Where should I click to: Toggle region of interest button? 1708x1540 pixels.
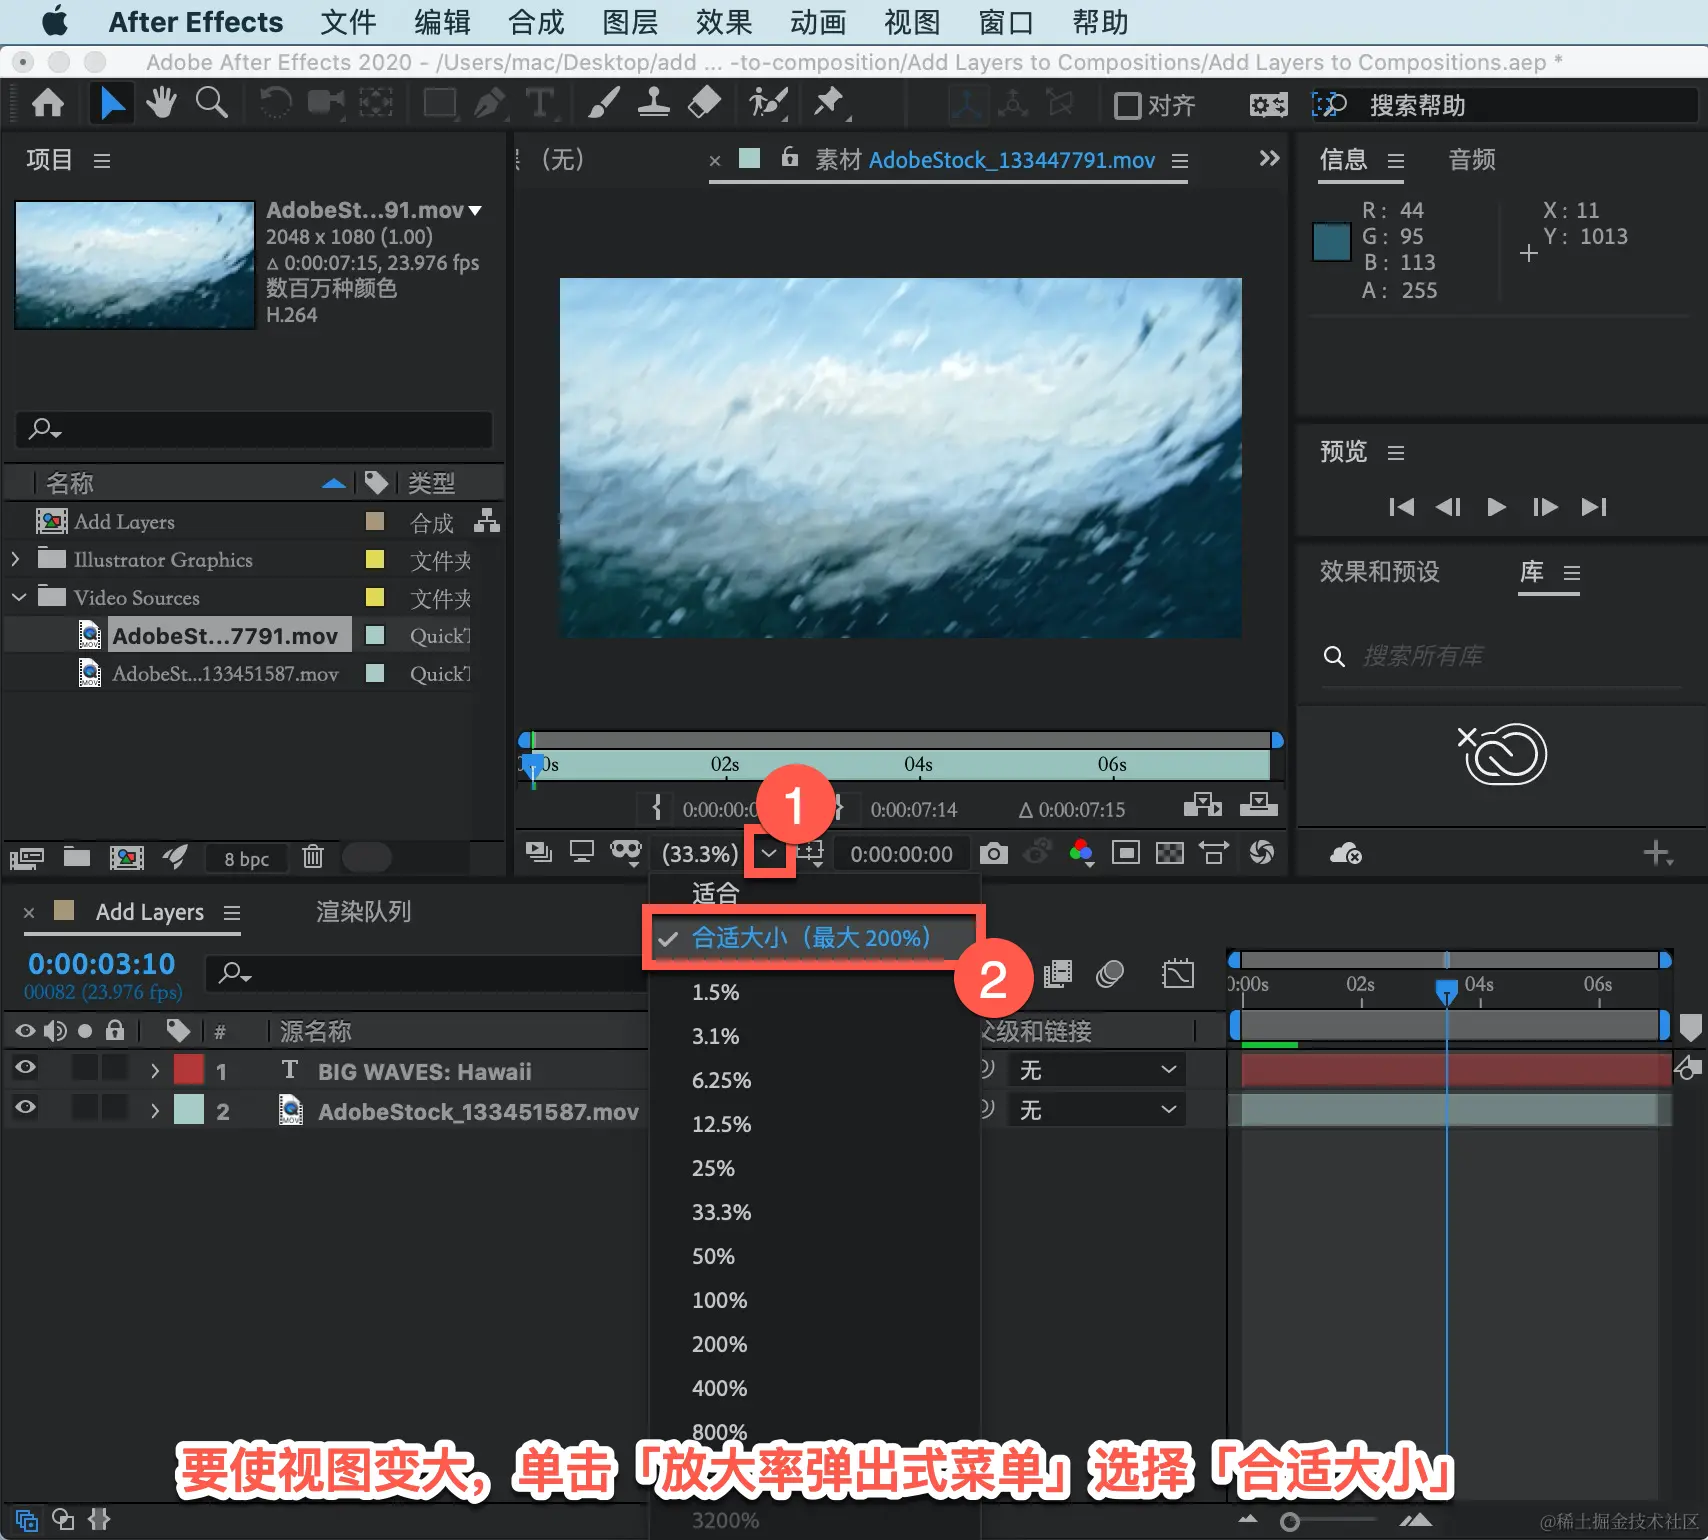click(1126, 853)
